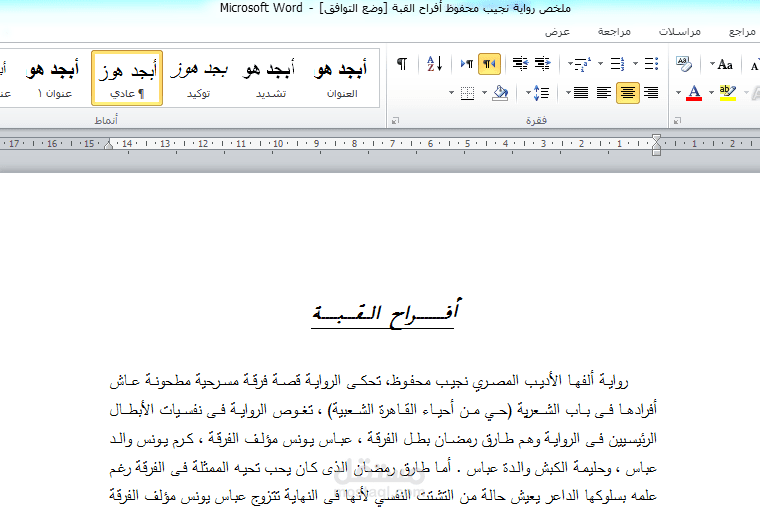Click the clear formatting eraser icon
Viewport: 760px width, 510px height.
684,64
